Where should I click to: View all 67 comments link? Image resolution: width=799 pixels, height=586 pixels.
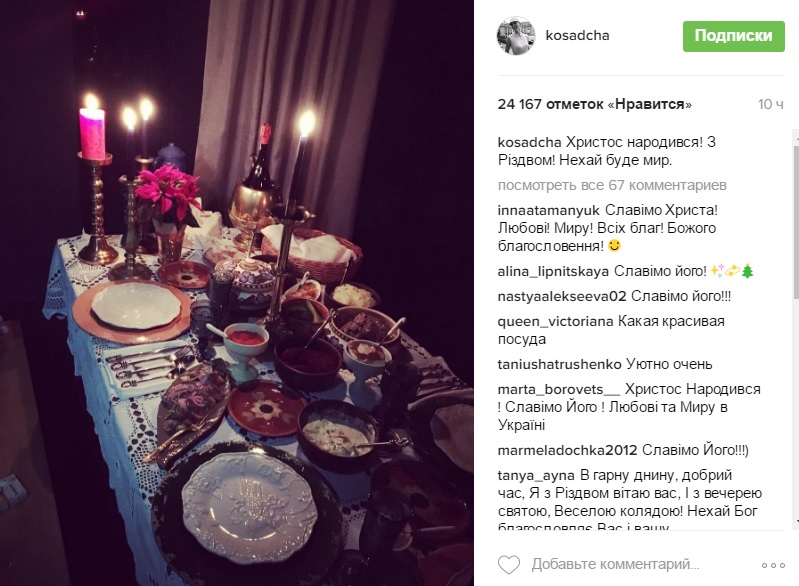pyautogui.click(x=612, y=185)
